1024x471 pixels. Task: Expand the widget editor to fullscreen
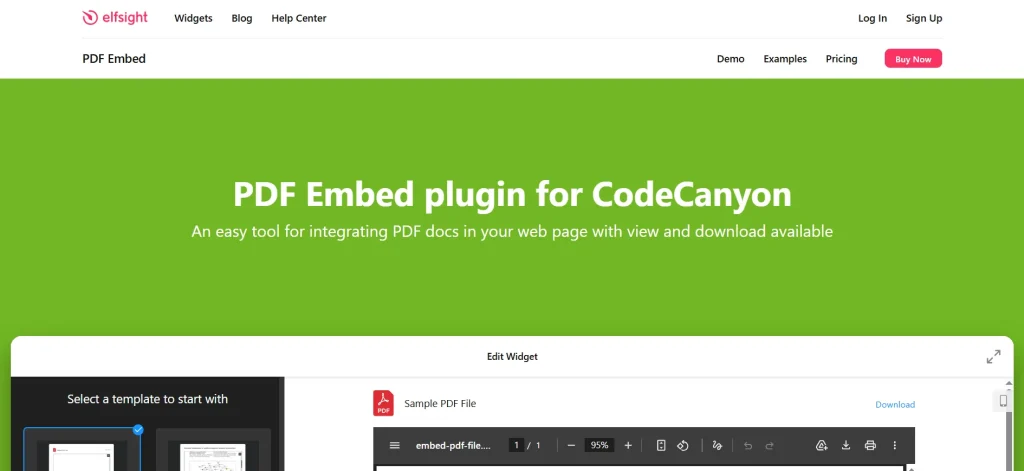point(993,357)
